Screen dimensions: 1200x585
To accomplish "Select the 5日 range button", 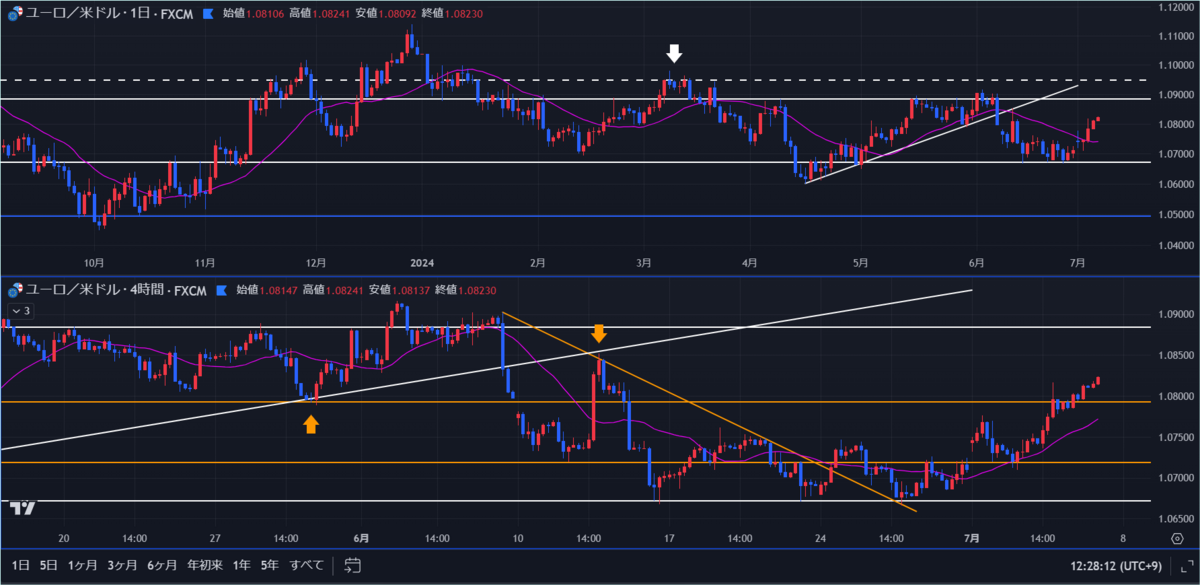I will point(46,566).
